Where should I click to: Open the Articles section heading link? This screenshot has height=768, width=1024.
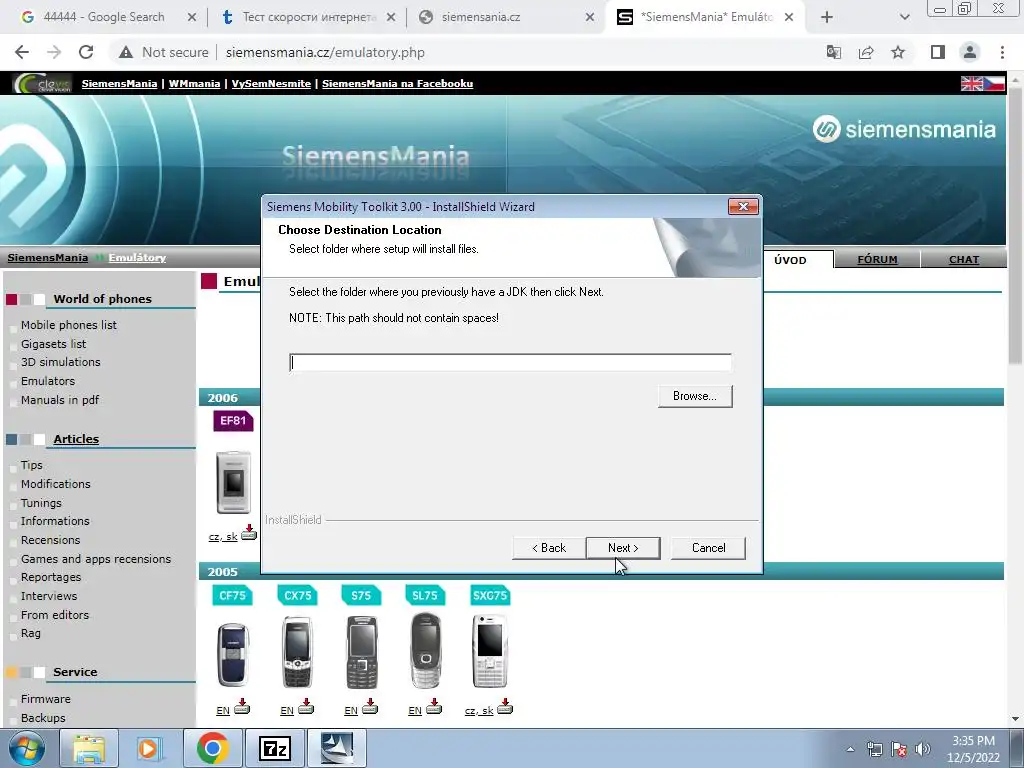76,440
